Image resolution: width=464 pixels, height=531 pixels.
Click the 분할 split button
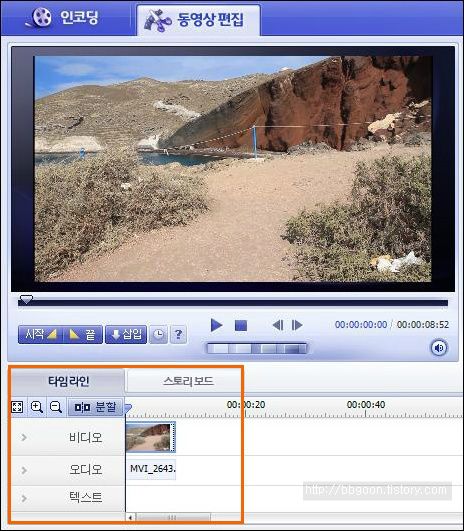[x=96, y=407]
